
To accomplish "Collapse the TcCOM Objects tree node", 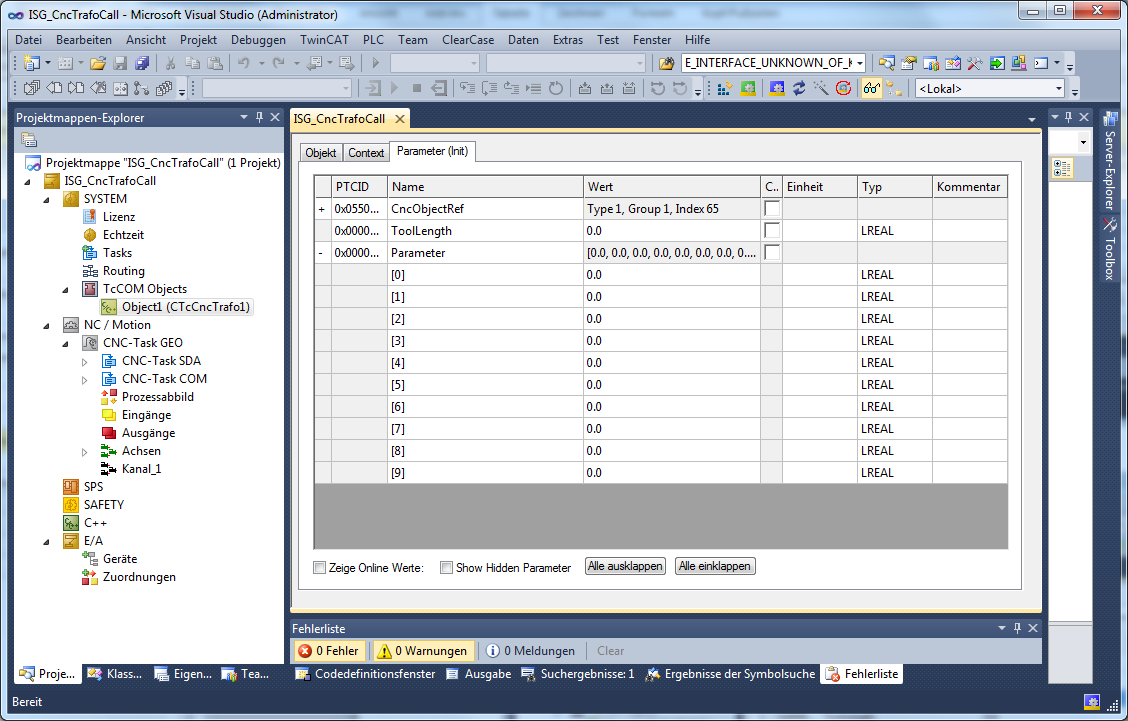I will click(65, 290).
